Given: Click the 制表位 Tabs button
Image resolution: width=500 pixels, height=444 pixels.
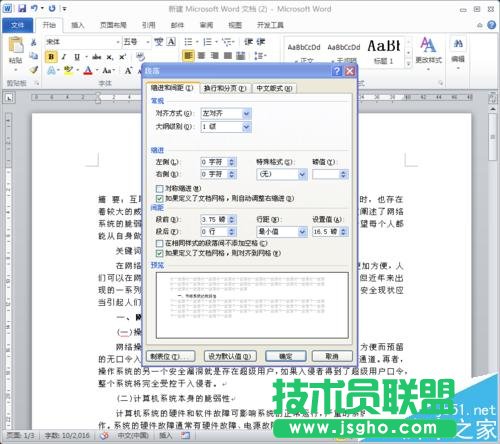Looking at the screenshot, I should (x=170, y=356).
